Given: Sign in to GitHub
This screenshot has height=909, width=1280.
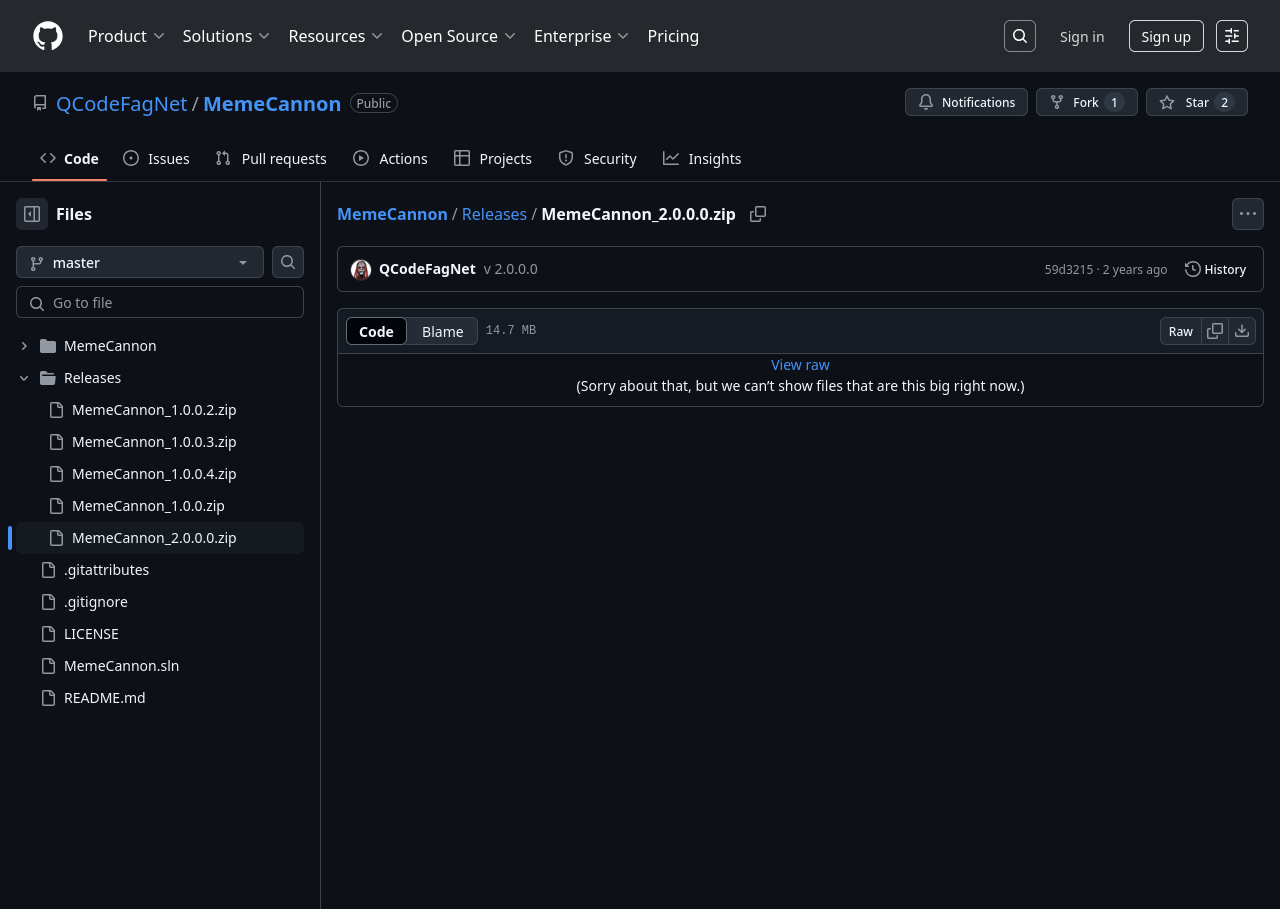Looking at the screenshot, I should [1082, 36].
